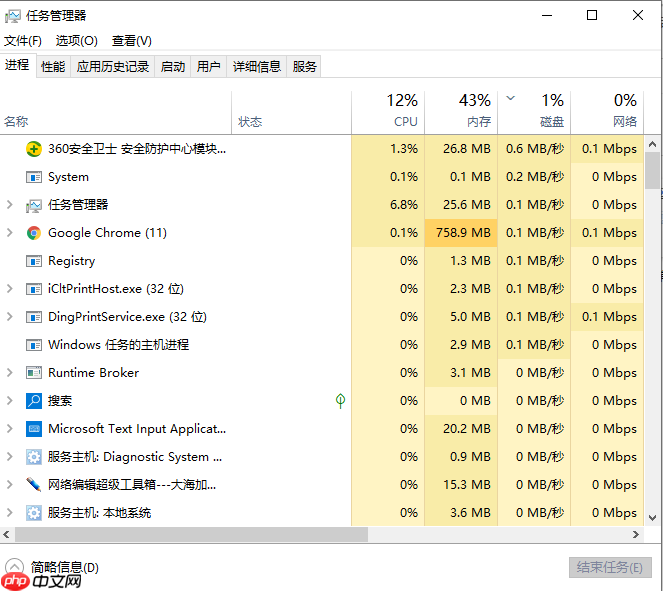Click the Microsoft Text Input Application icon
Screen dimensions: 663x591
pyautogui.click(x=34, y=429)
